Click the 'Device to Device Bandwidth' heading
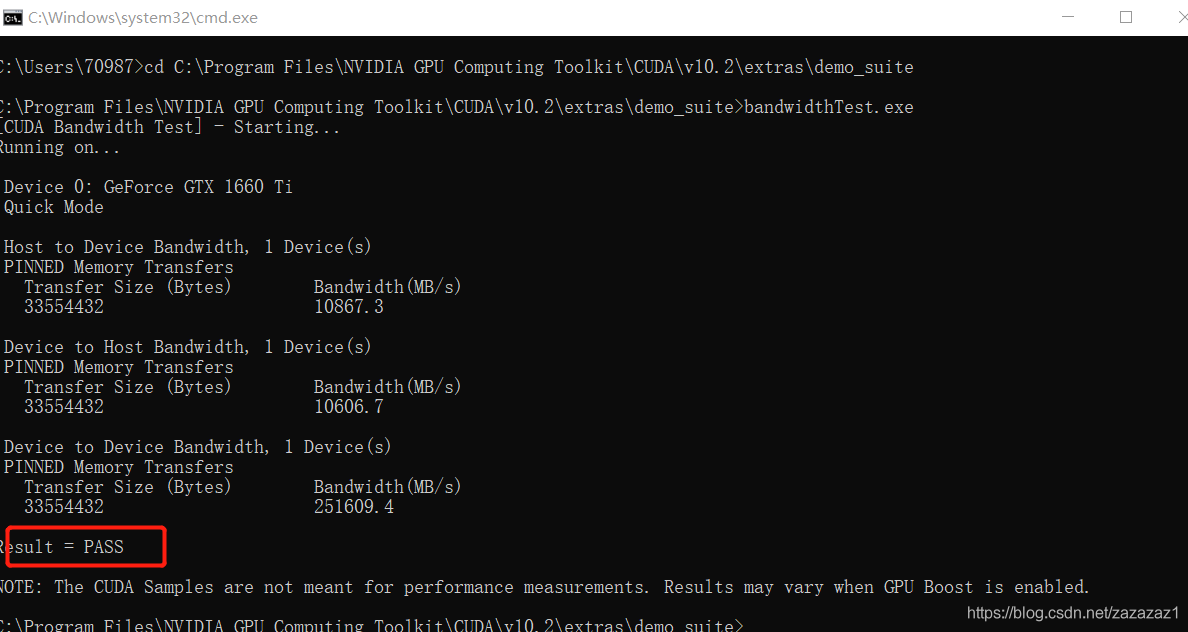This screenshot has width=1188, height=632. click(197, 447)
